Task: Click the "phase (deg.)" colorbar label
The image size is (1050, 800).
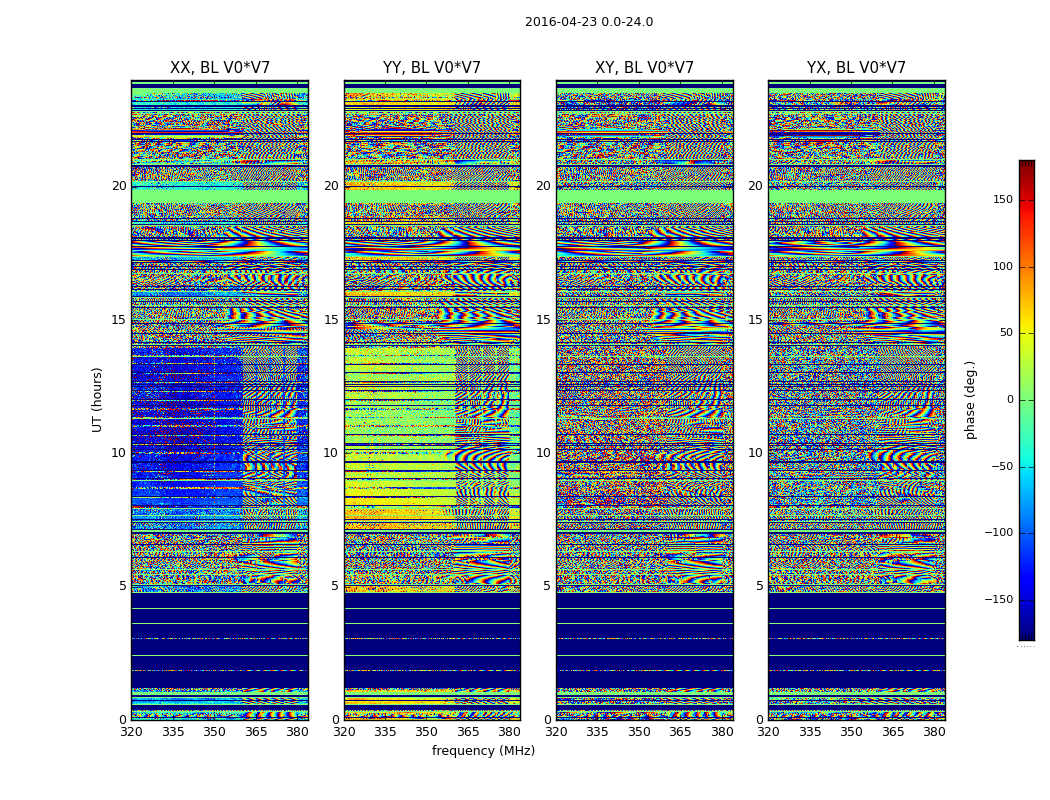Action: (970, 400)
